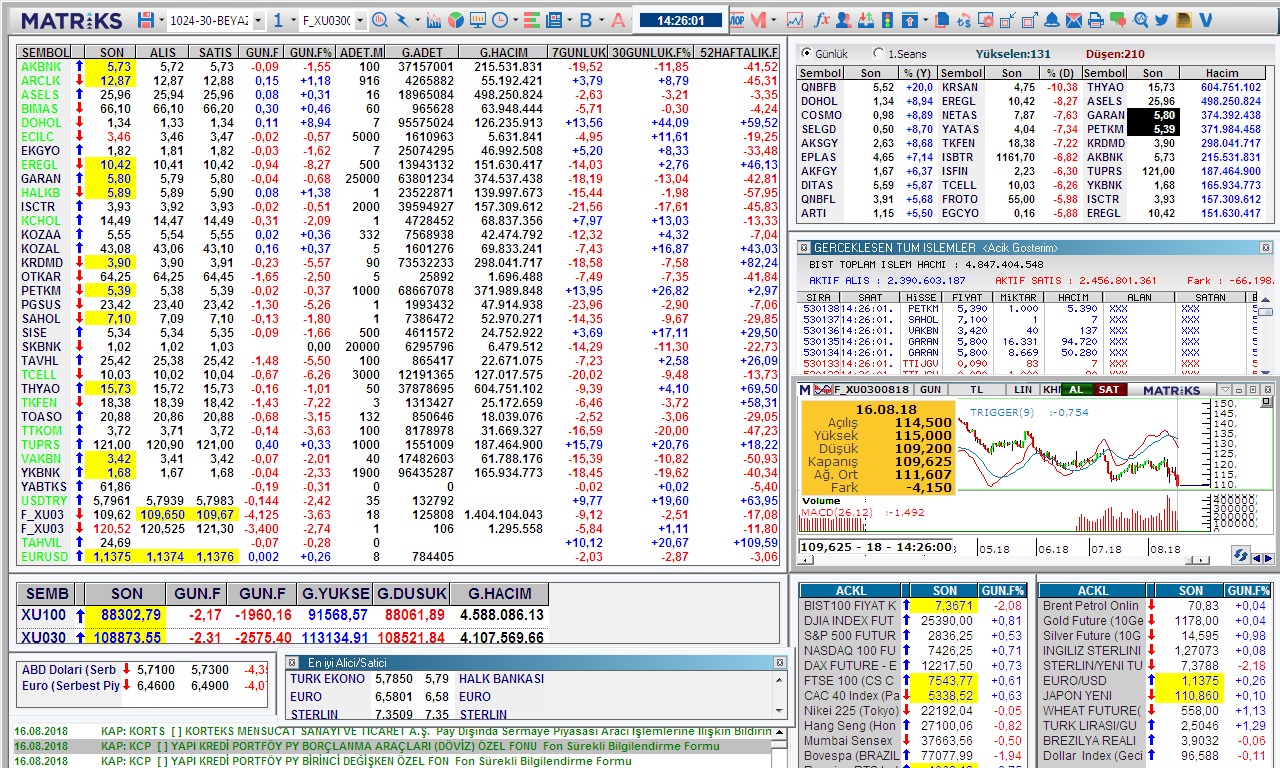Viewport: 1280px width, 768px height.
Task: Click the red M Matriks icon
Action: point(759,20)
